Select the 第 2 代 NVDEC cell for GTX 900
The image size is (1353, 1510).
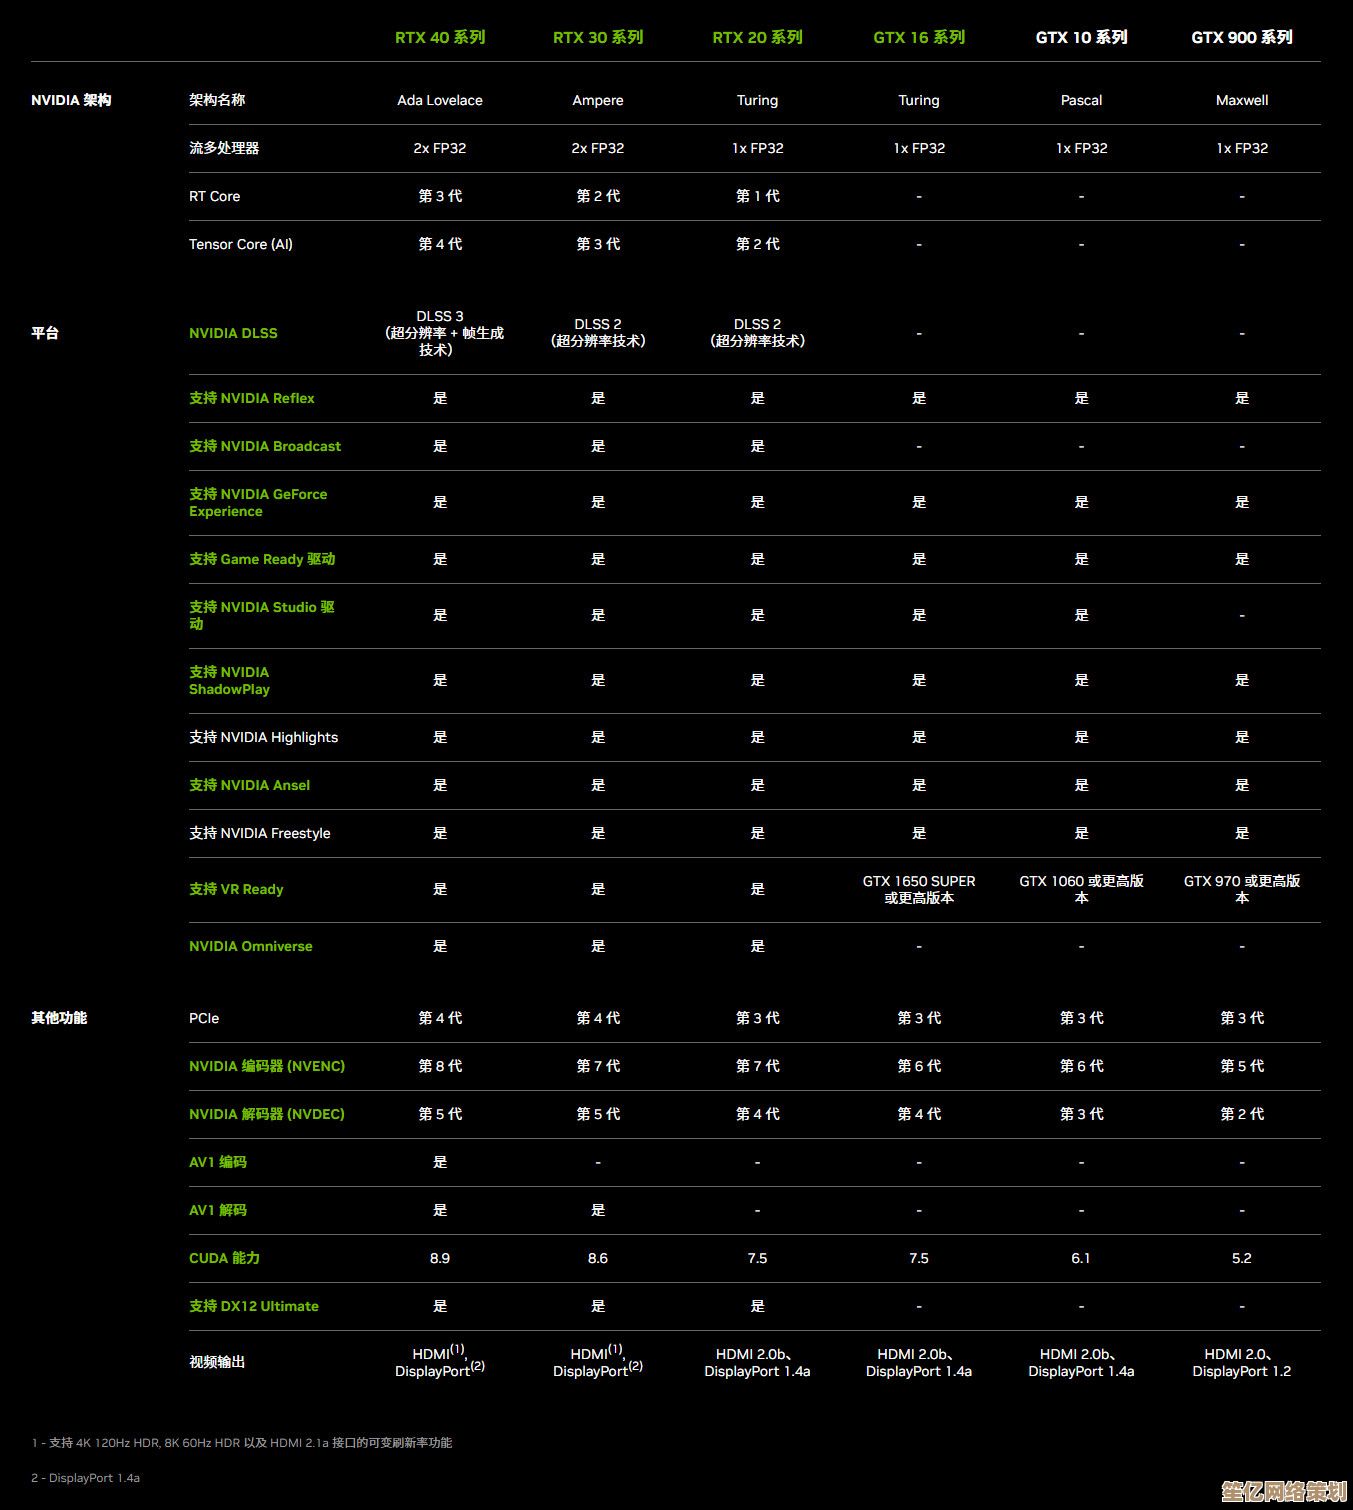pos(1242,1114)
